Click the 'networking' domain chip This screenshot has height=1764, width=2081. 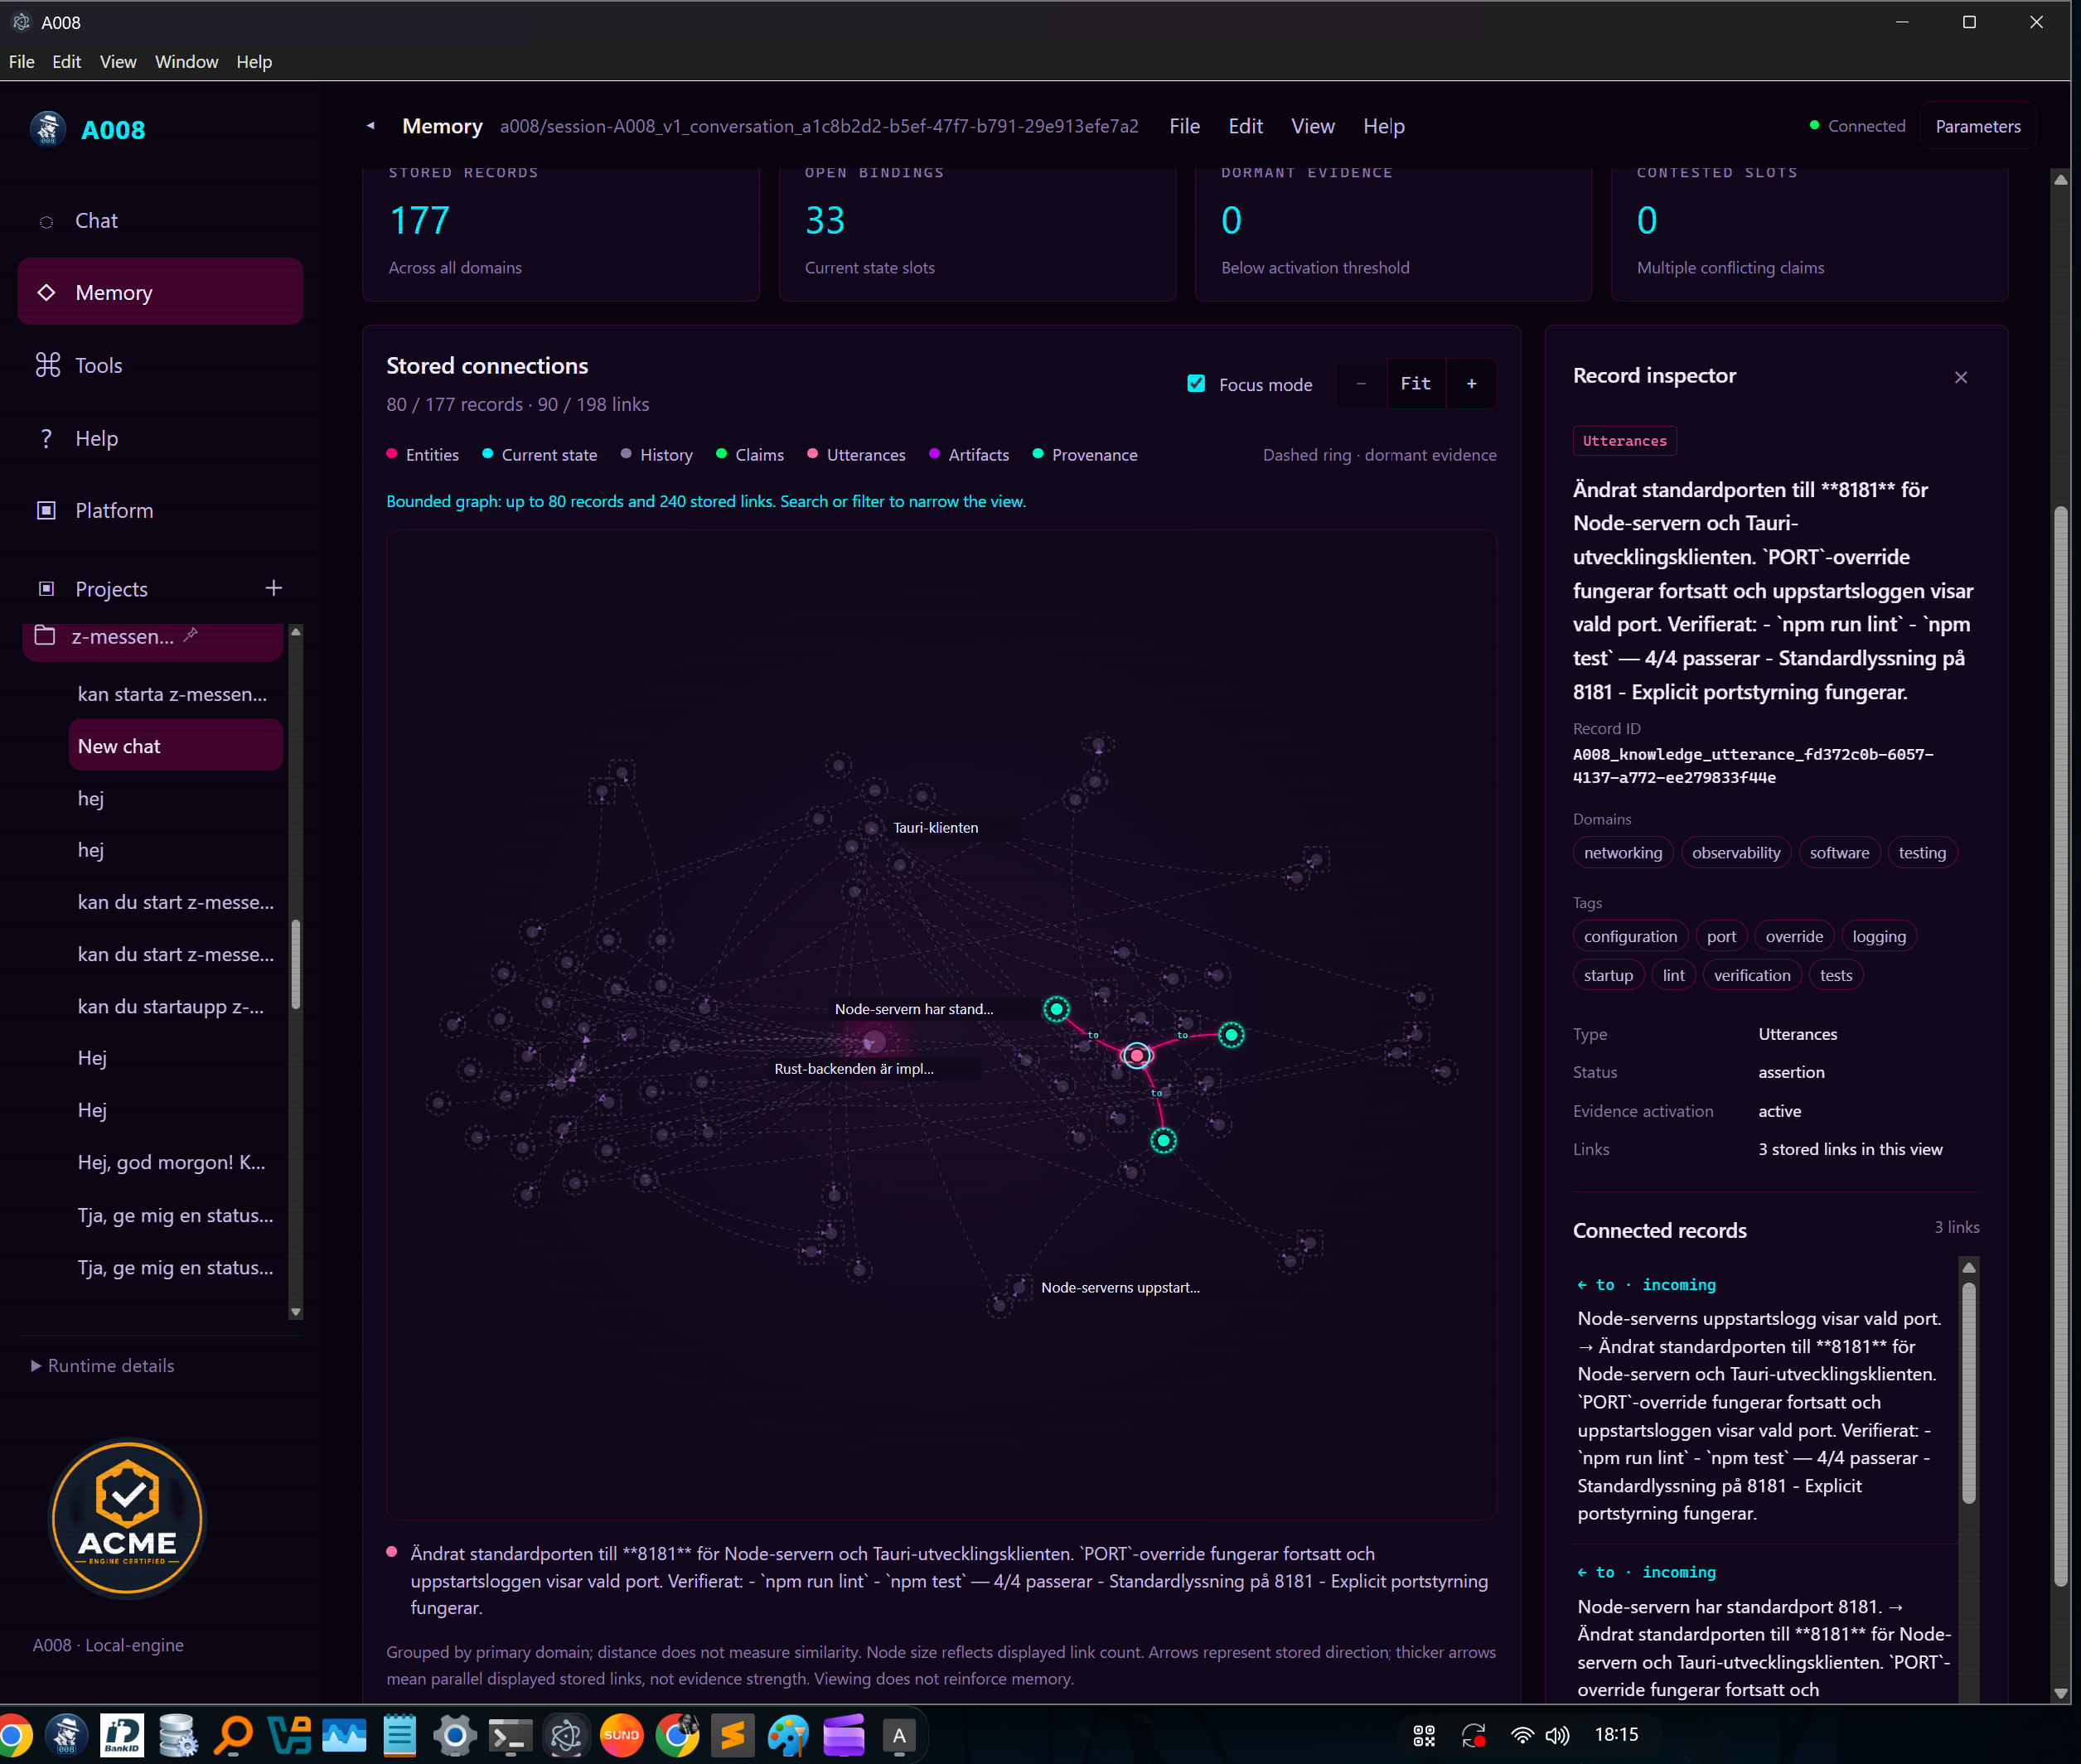(x=1622, y=853)
